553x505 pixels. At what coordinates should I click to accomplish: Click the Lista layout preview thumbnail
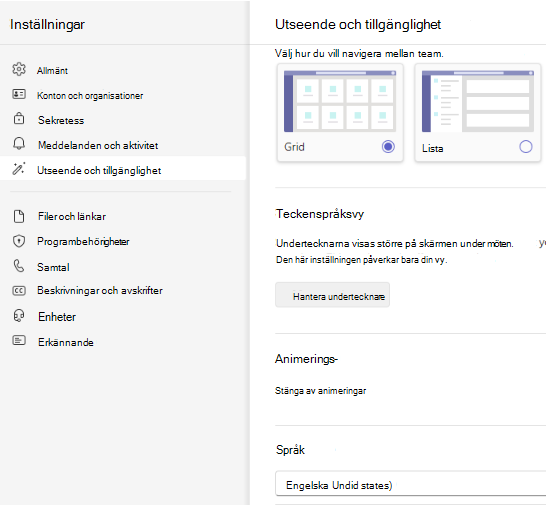[478, 101]
